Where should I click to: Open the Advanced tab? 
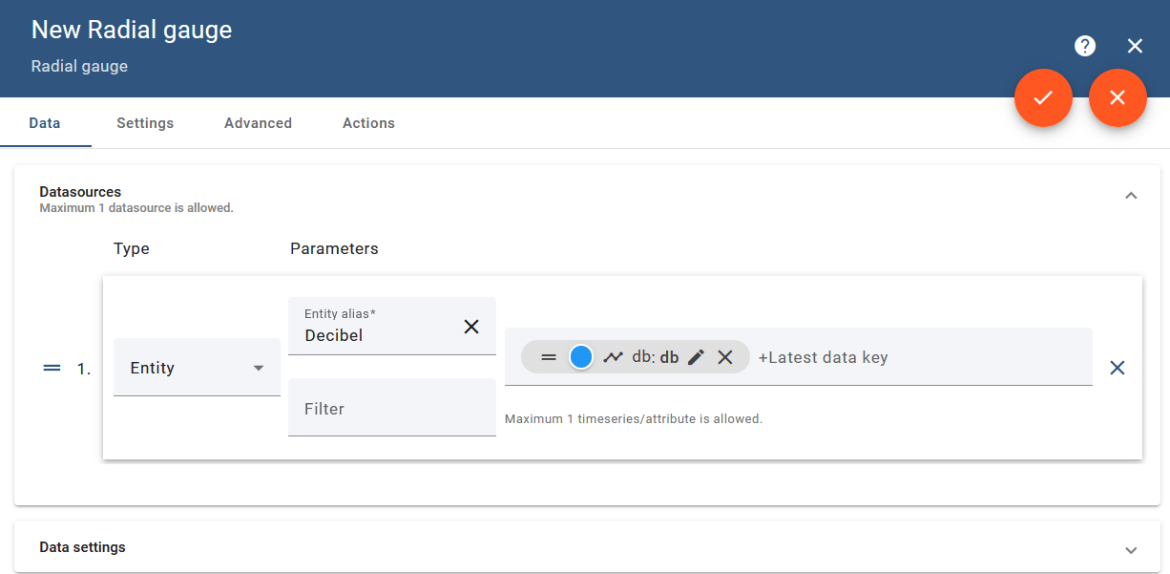point(258,123)
